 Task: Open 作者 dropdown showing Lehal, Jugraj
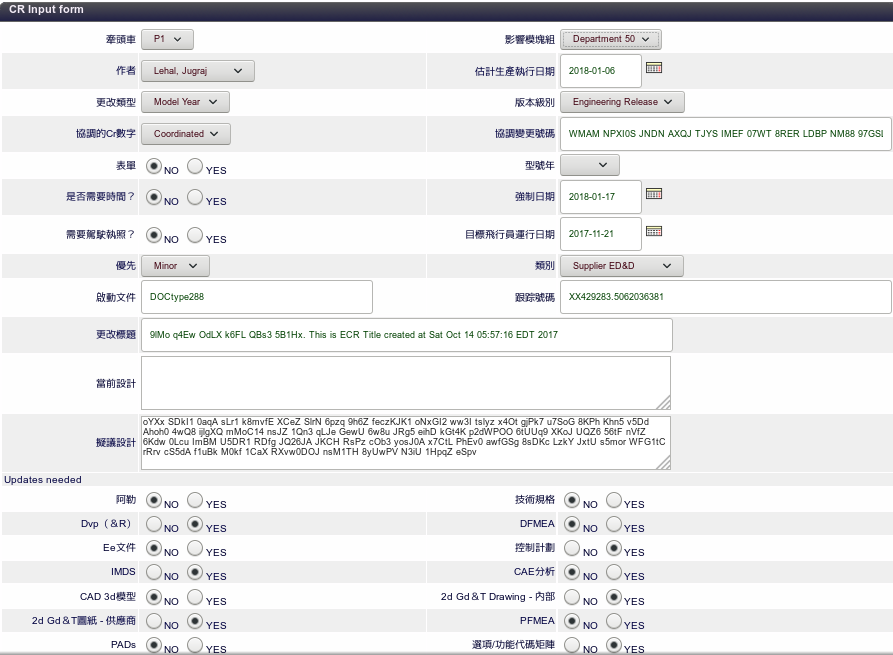197,71
